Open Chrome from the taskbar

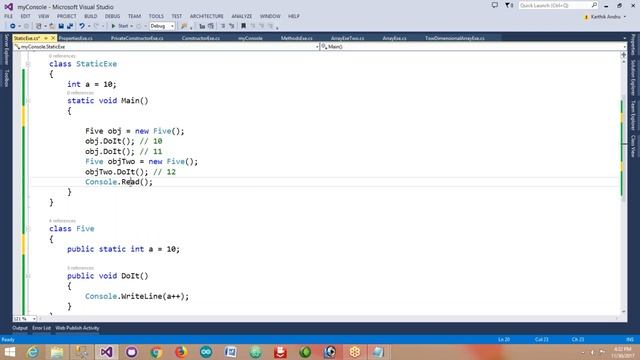point(156,352)
